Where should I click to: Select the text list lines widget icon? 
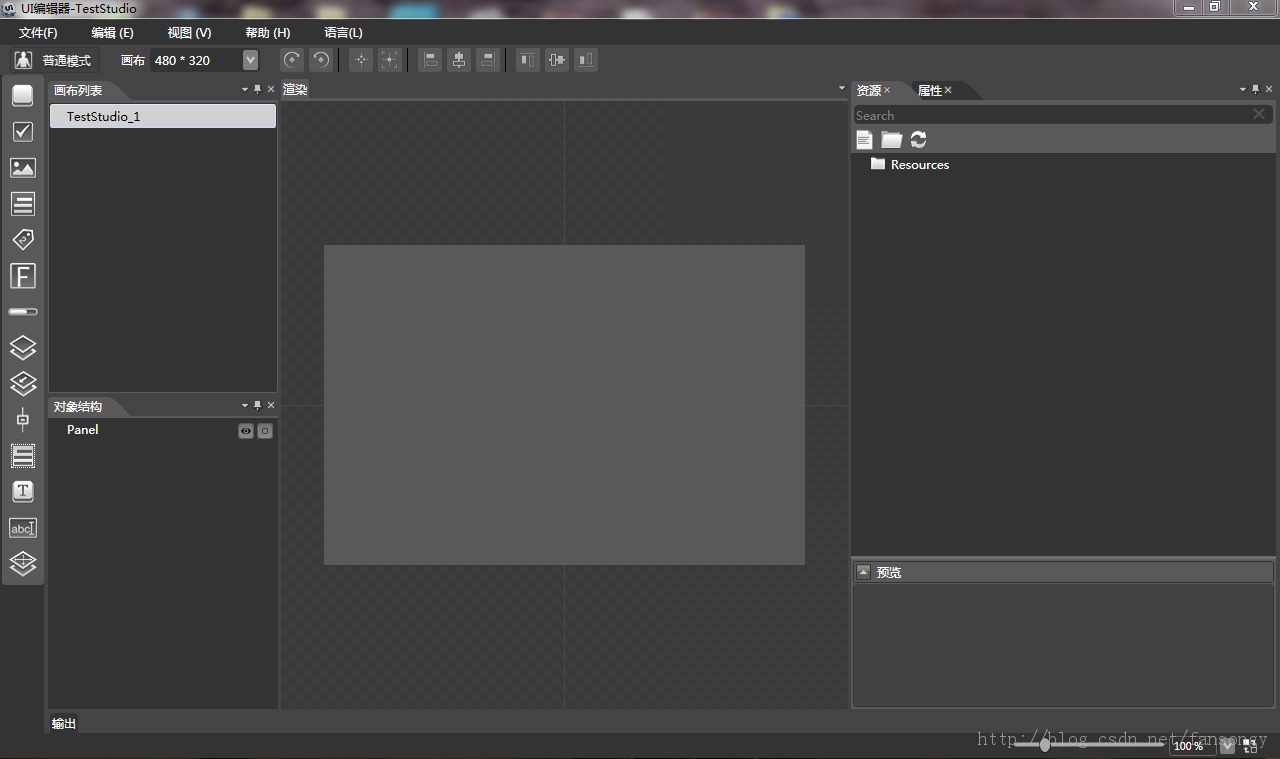(22, 204)
